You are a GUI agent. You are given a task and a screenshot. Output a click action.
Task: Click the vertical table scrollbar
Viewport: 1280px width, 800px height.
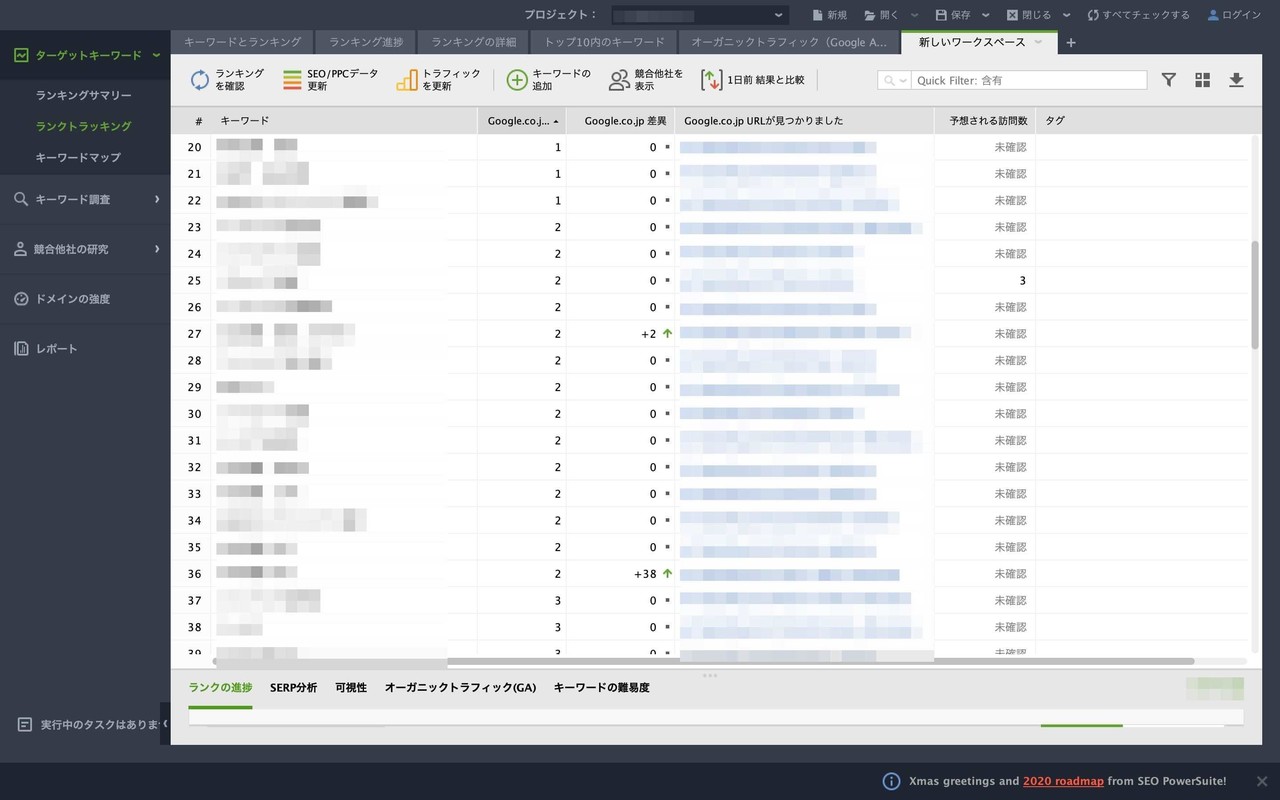pos(1255,295)
